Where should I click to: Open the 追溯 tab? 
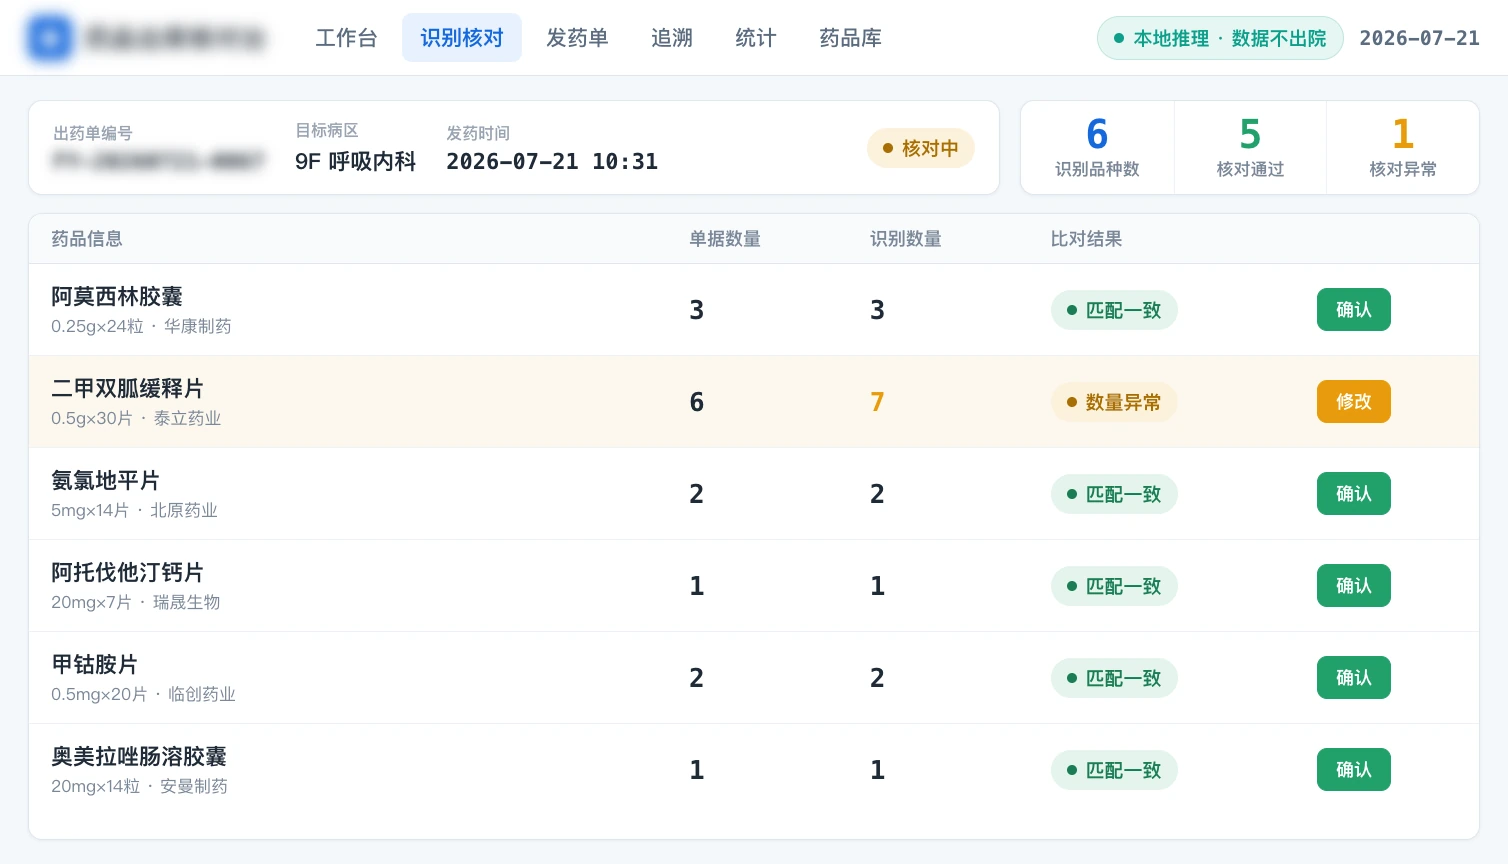tap(672, 38)
